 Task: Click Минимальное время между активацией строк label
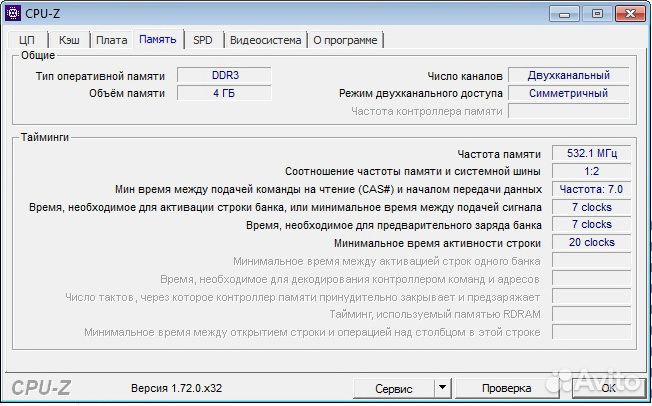[387, 261]
